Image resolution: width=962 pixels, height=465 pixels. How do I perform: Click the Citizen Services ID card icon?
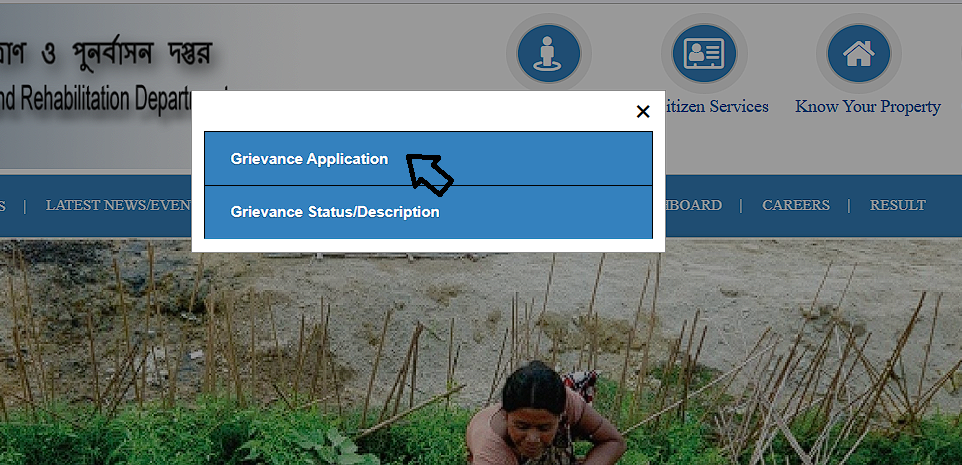pyautogui.click(x=704, y=54)
